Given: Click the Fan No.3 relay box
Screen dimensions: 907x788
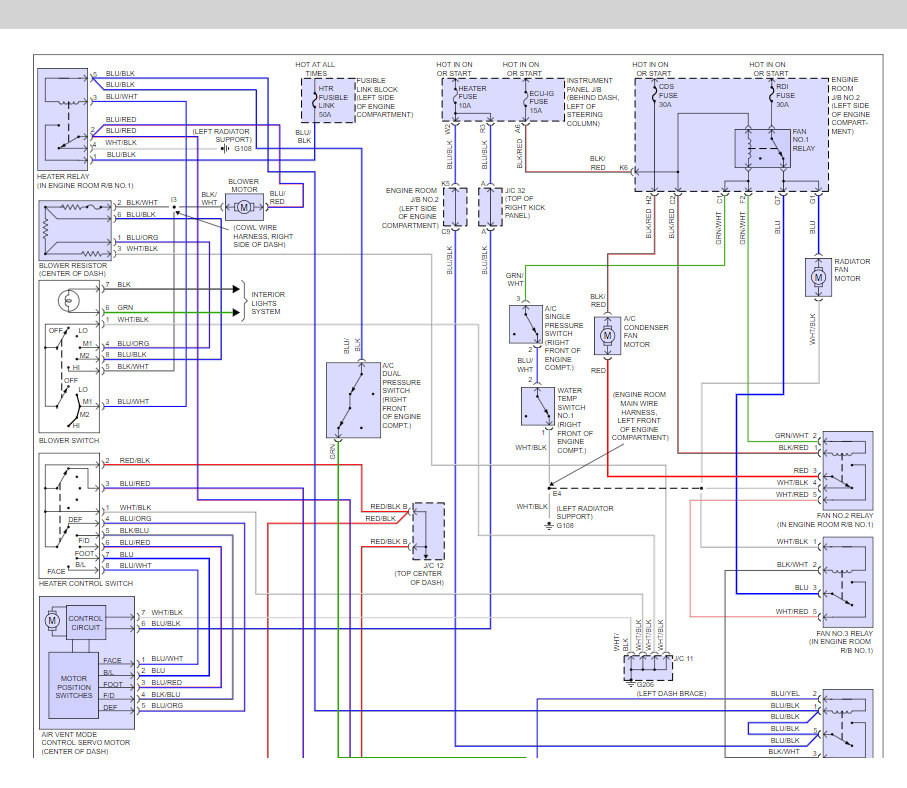Looking at the screenshot, I should [847, 582].
